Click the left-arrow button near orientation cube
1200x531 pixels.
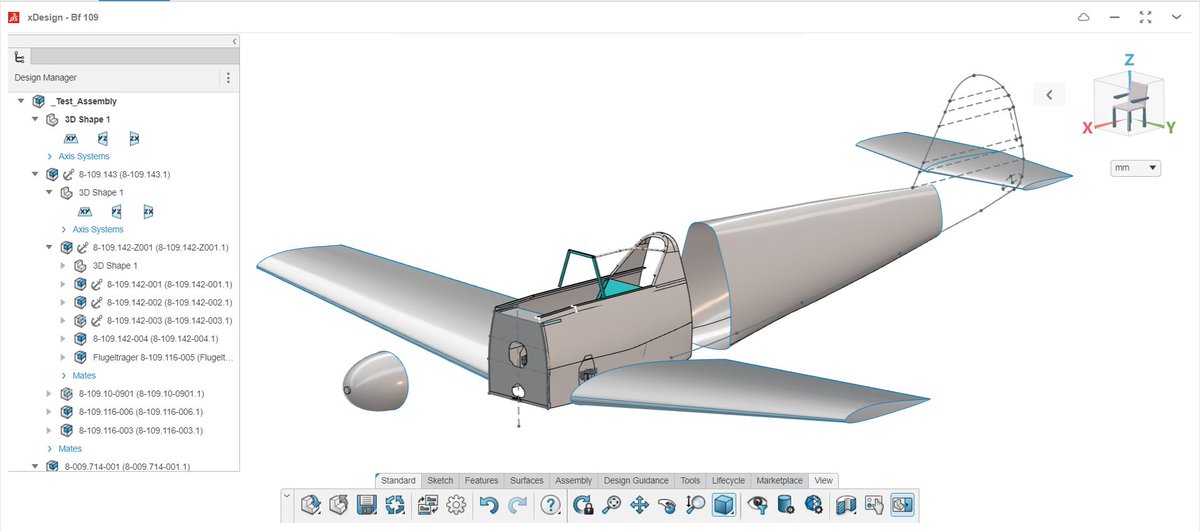pyautogui.click(x=1049, y=94)
